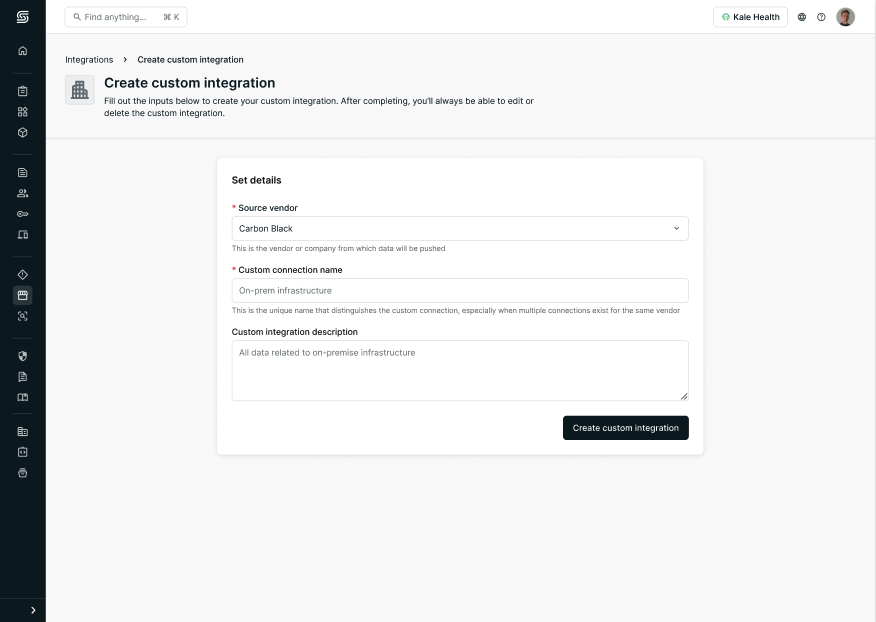Viewport: 876px width, 622px height.
Task: Open the people icon in sidebar
Action: pyautogui.click(x=22, y=193)
